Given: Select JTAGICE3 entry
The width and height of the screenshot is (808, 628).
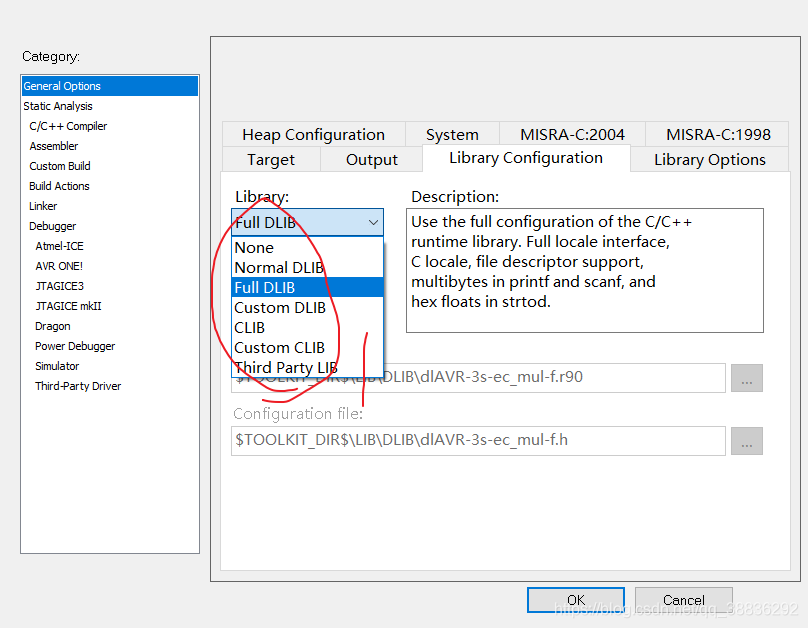Looking at the screenshot, I should [x=59, y=286].
